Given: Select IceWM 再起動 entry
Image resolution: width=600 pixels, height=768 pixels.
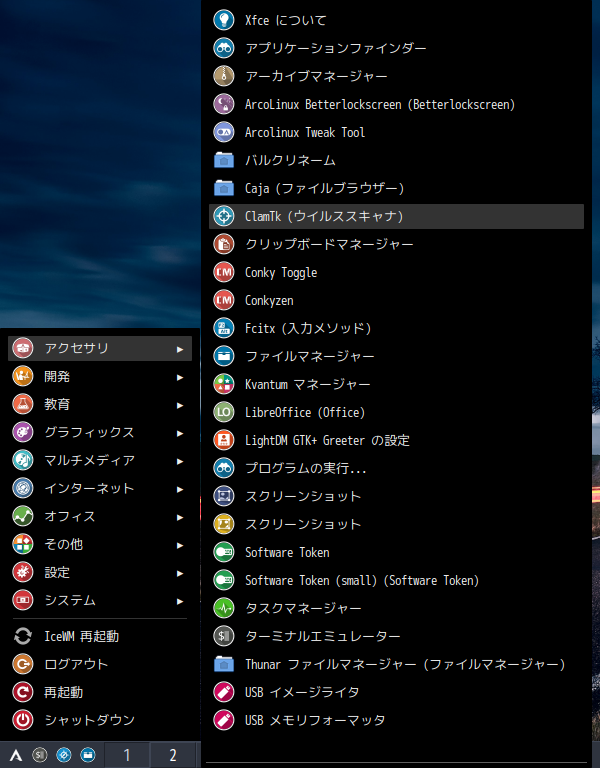Looking at the screenshot, I should coord(100,636).
